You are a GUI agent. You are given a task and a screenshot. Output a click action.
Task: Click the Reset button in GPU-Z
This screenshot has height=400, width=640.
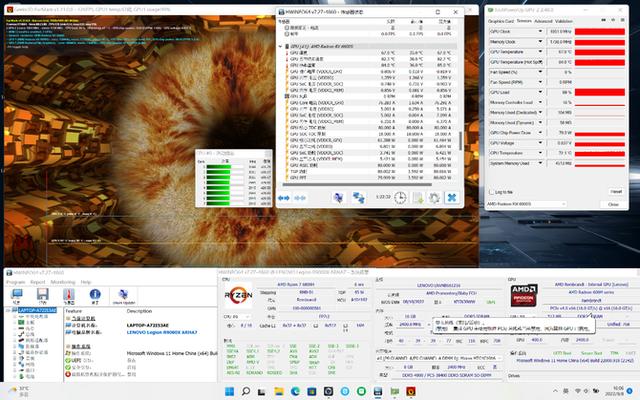615,191
